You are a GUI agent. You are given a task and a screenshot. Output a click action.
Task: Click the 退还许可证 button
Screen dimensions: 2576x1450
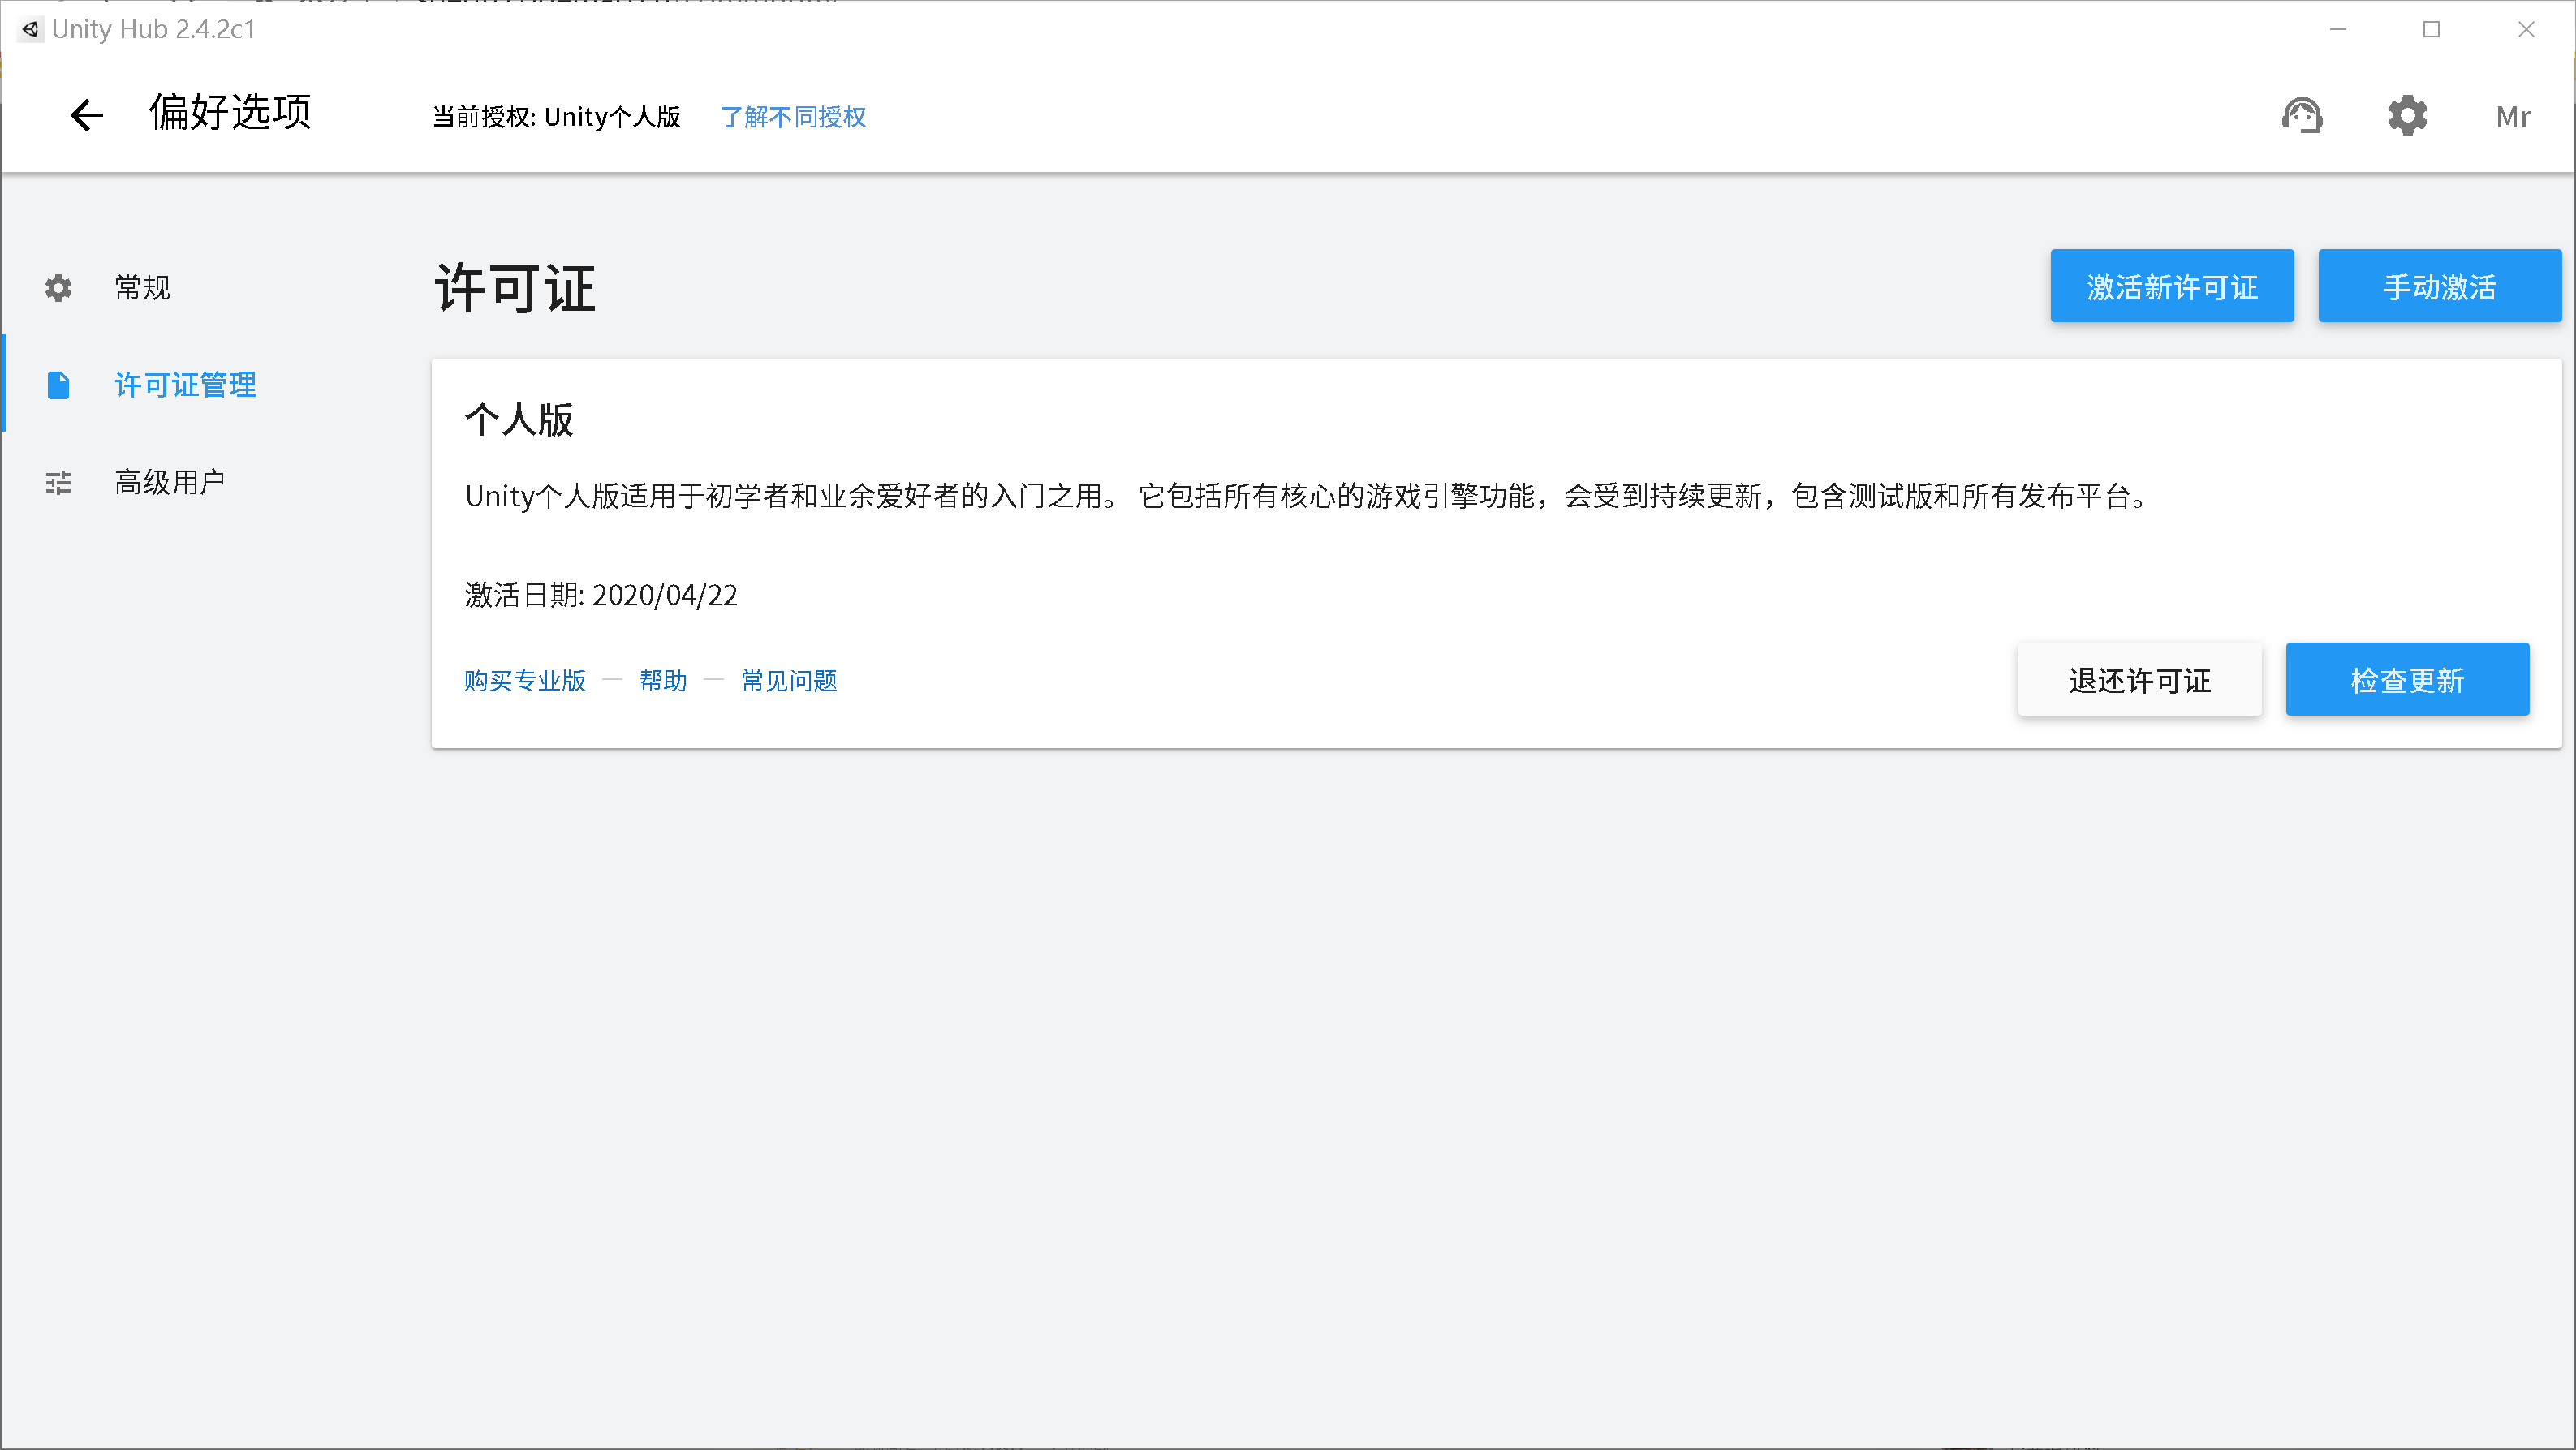pos(2139,680)
